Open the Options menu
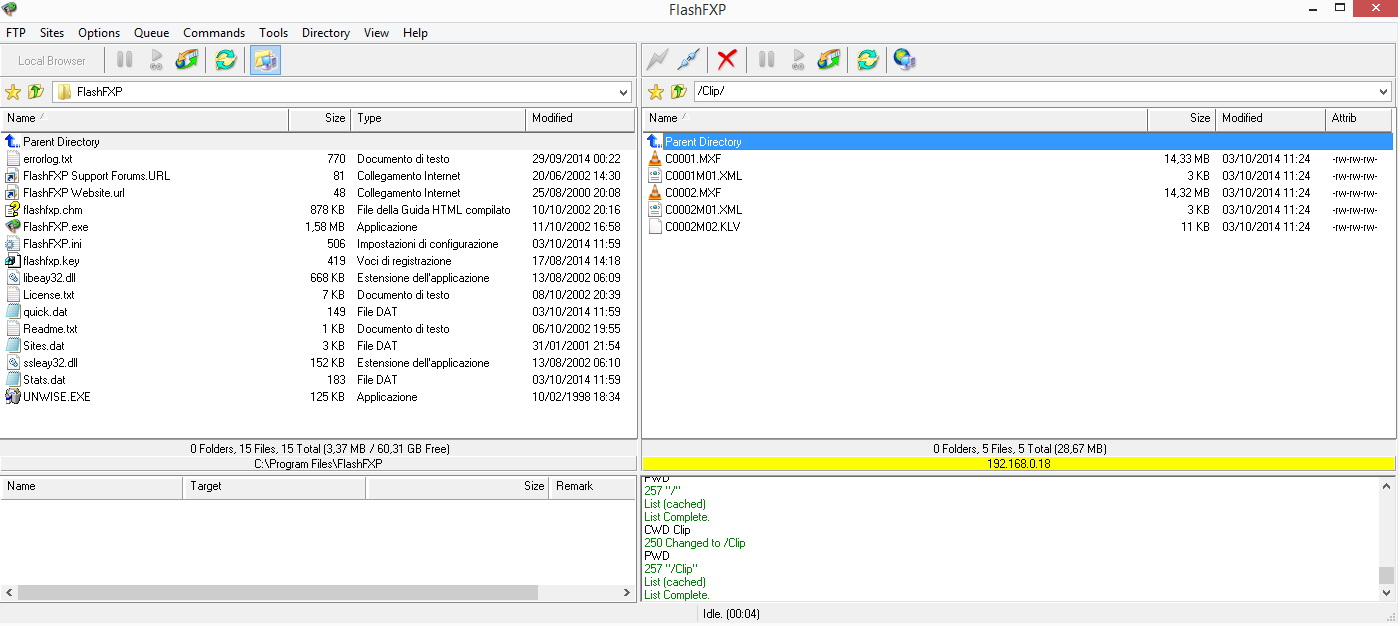The height and width of the screenshot is (626, 1400). click(99, 33)
